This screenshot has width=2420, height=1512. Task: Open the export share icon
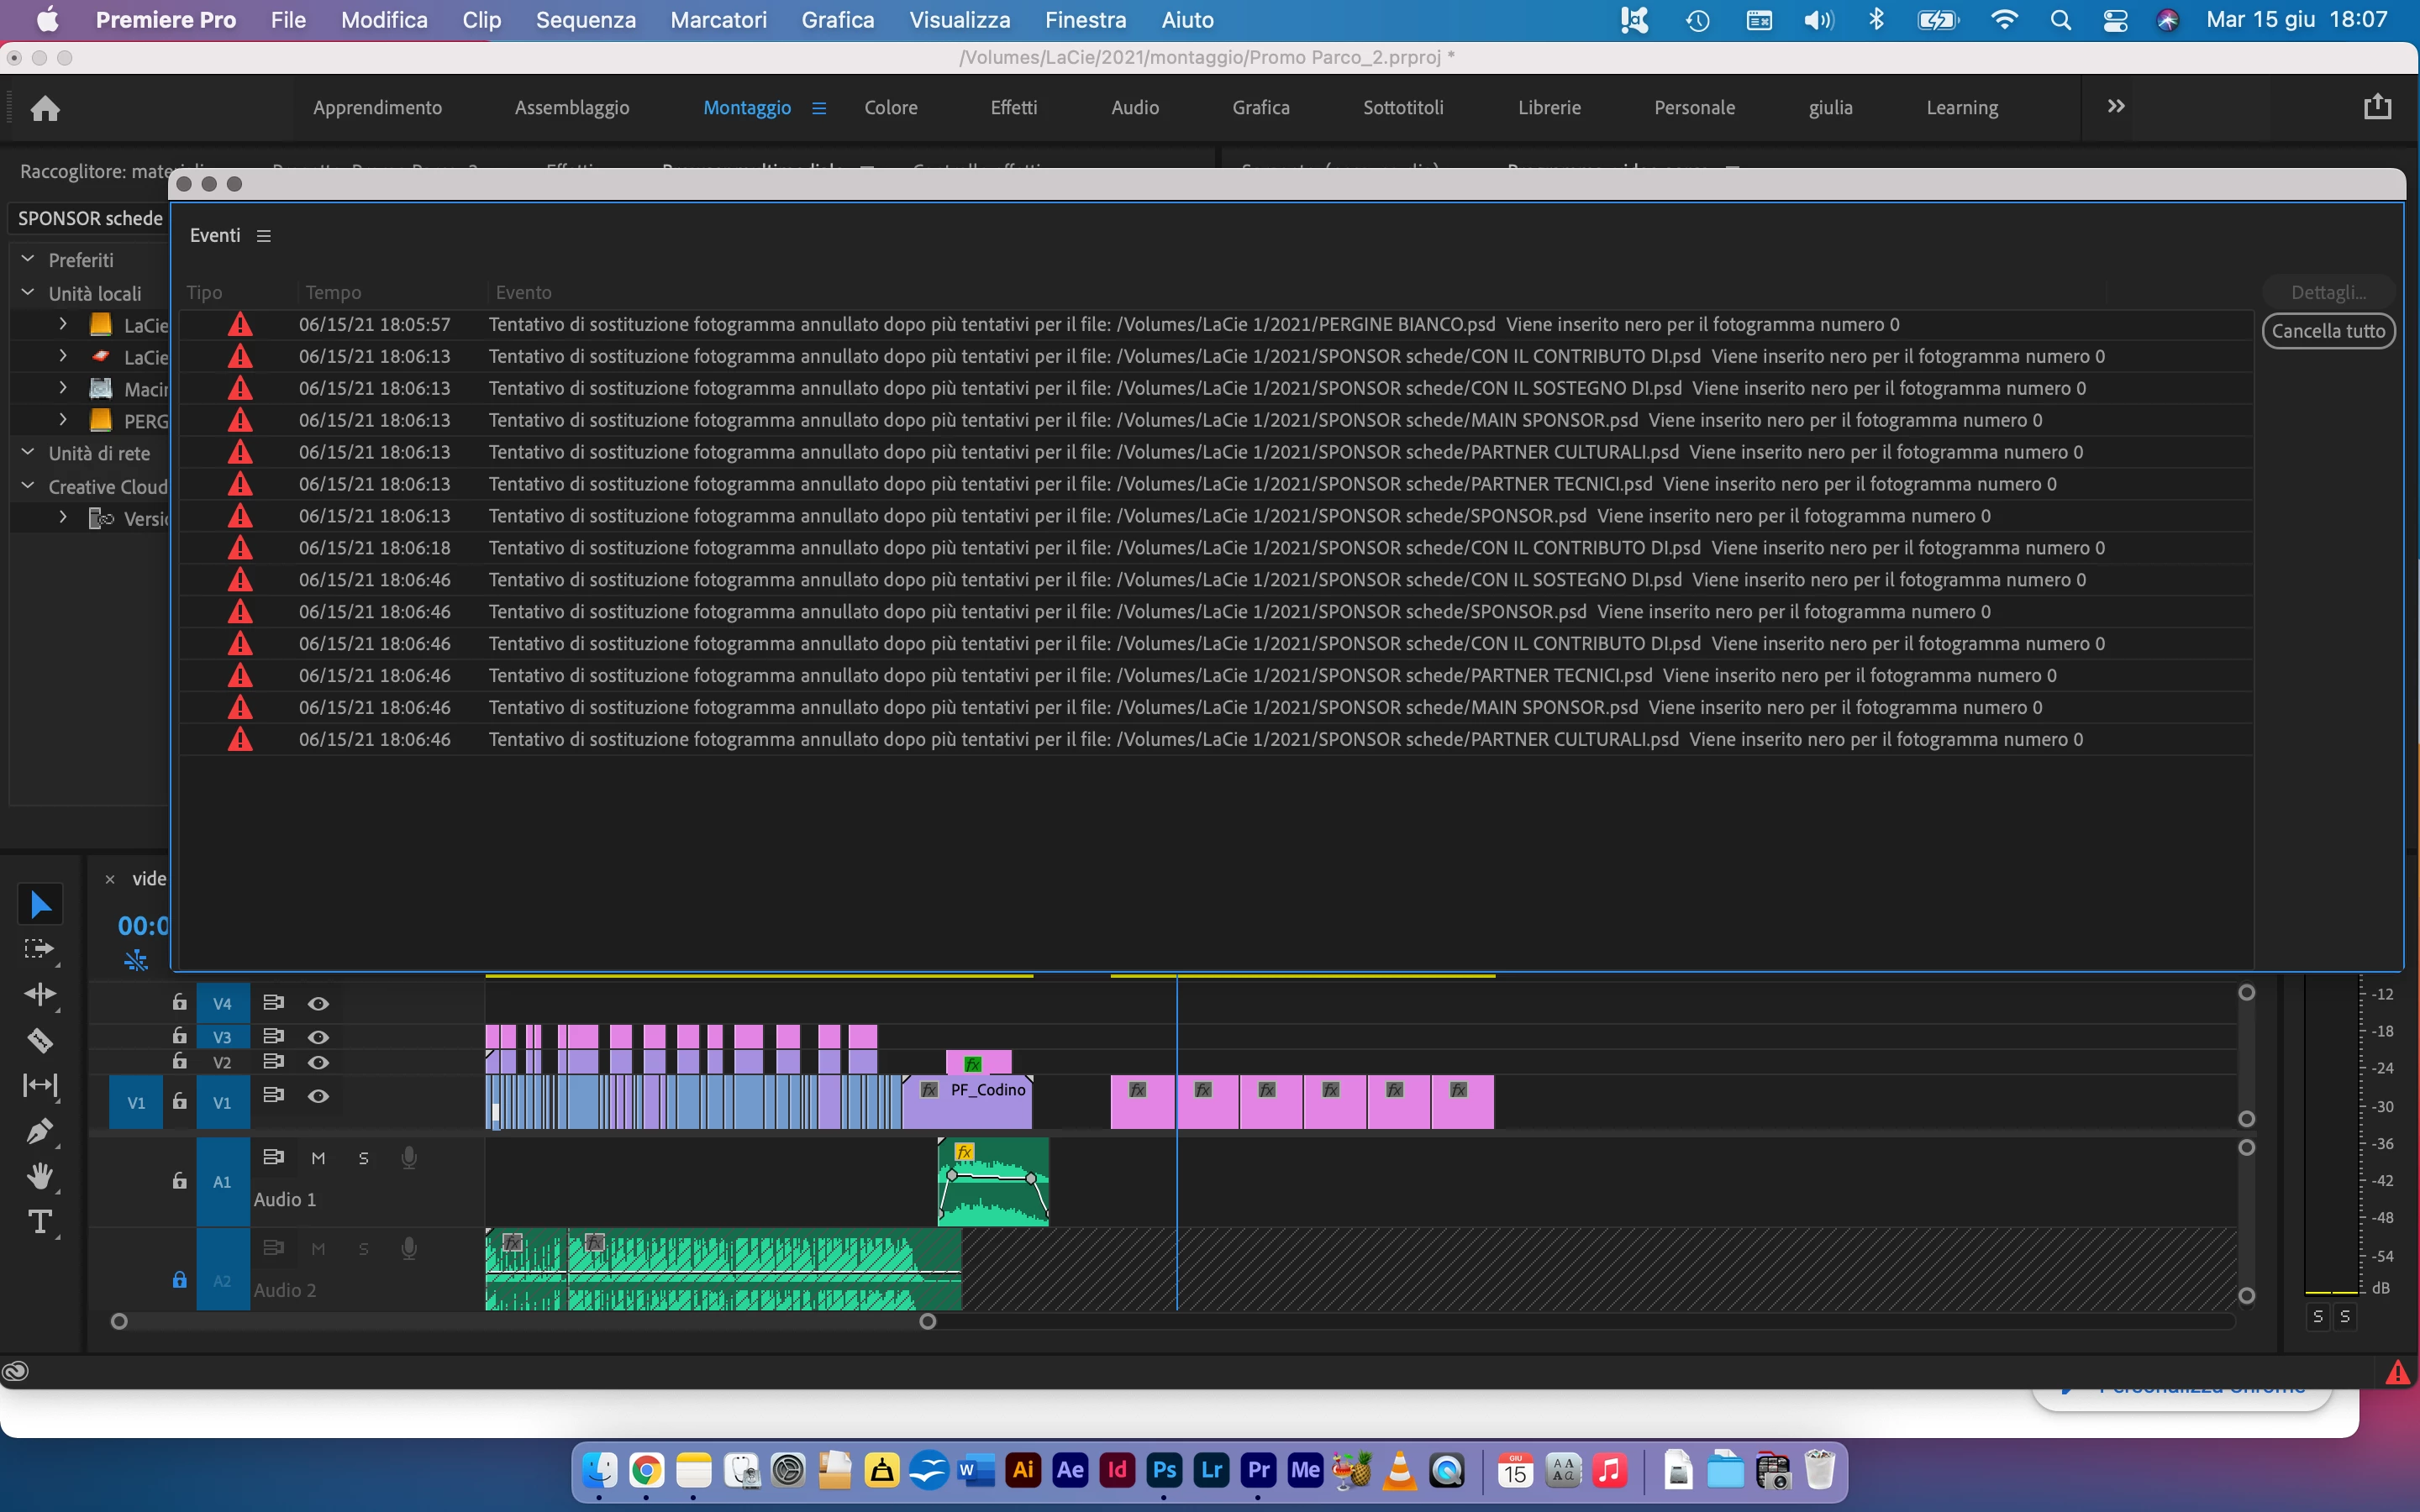pyautogui.click(x=2377, y=106)
